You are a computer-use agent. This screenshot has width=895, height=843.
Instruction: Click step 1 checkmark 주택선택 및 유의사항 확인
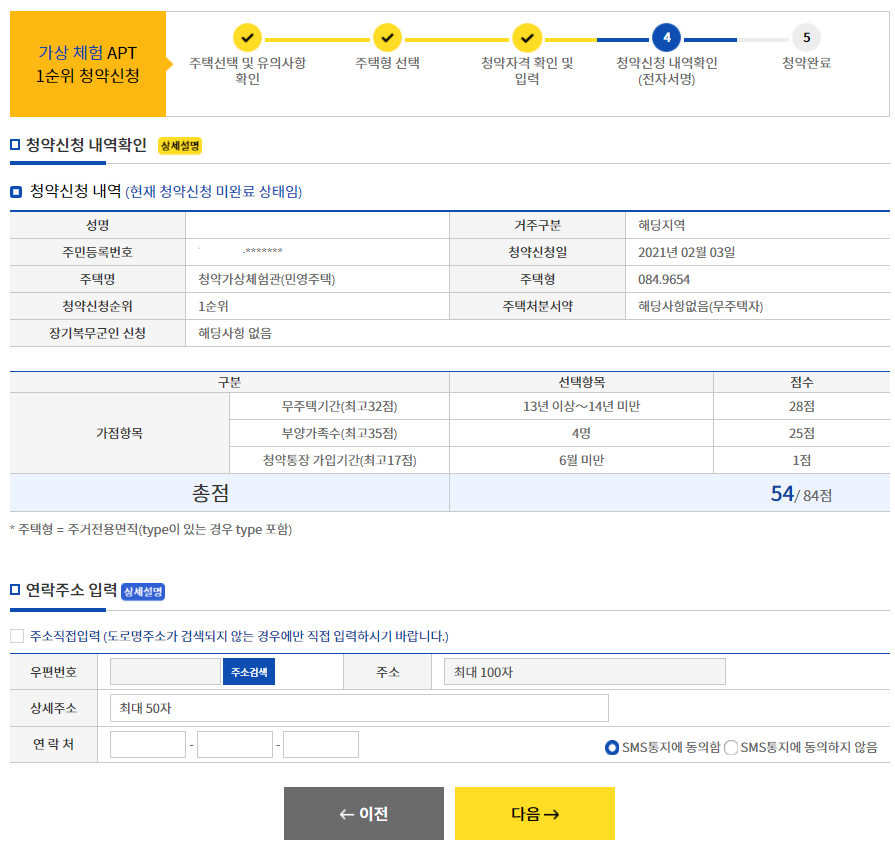pyautogui.click(x=247, y=38)
